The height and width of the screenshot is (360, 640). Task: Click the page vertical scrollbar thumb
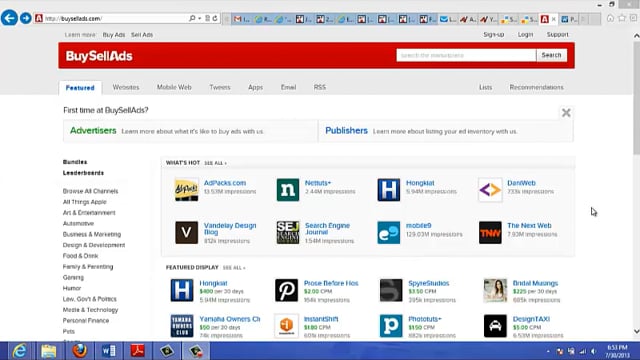(x=636, y=98)
